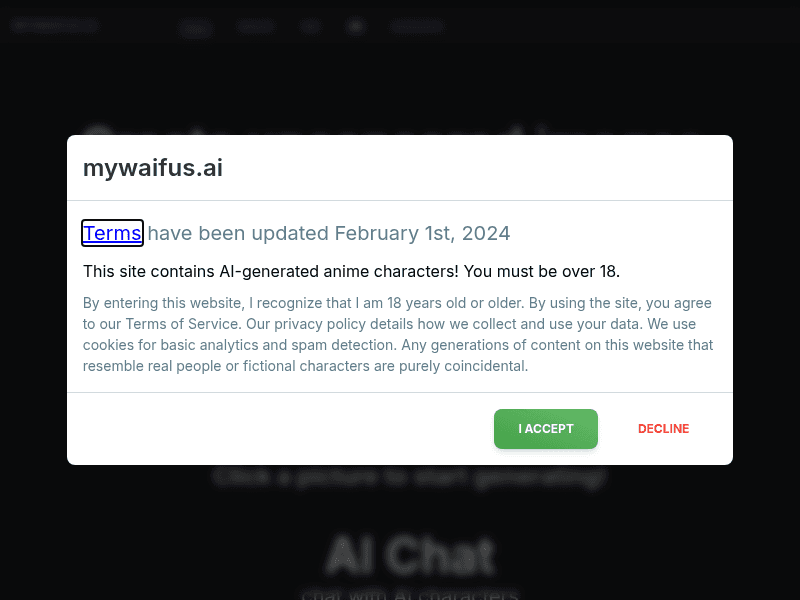Click the blurred 'Chat with AI characters' text
Screen dimensions: 800x600
click(410, 594)
